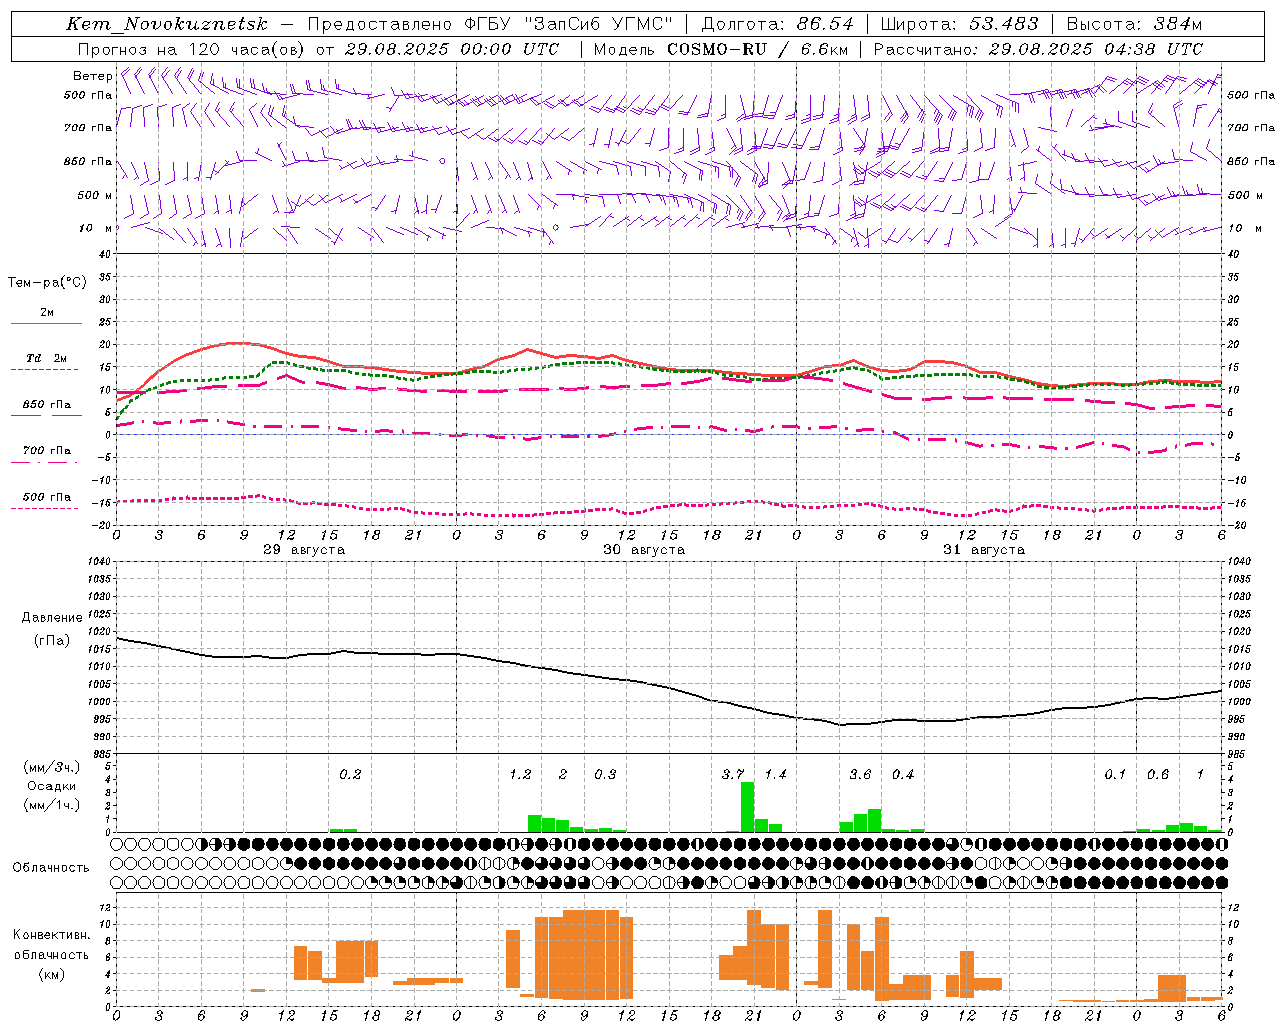Click the tallest green precipitation bar
Screen dimensions: 1280x1024
(x=747, y=807)
